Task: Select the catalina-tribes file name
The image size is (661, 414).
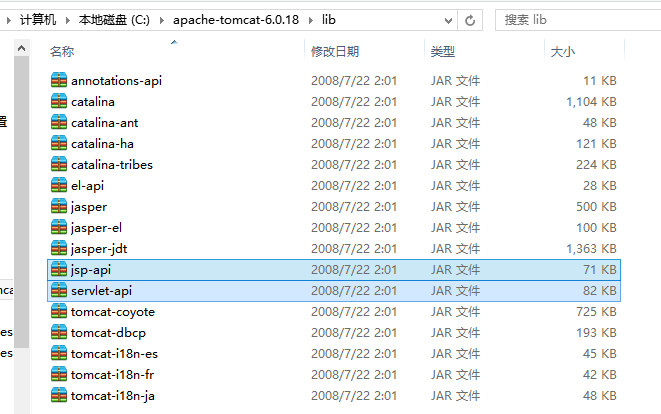Action: click(112, 164)
